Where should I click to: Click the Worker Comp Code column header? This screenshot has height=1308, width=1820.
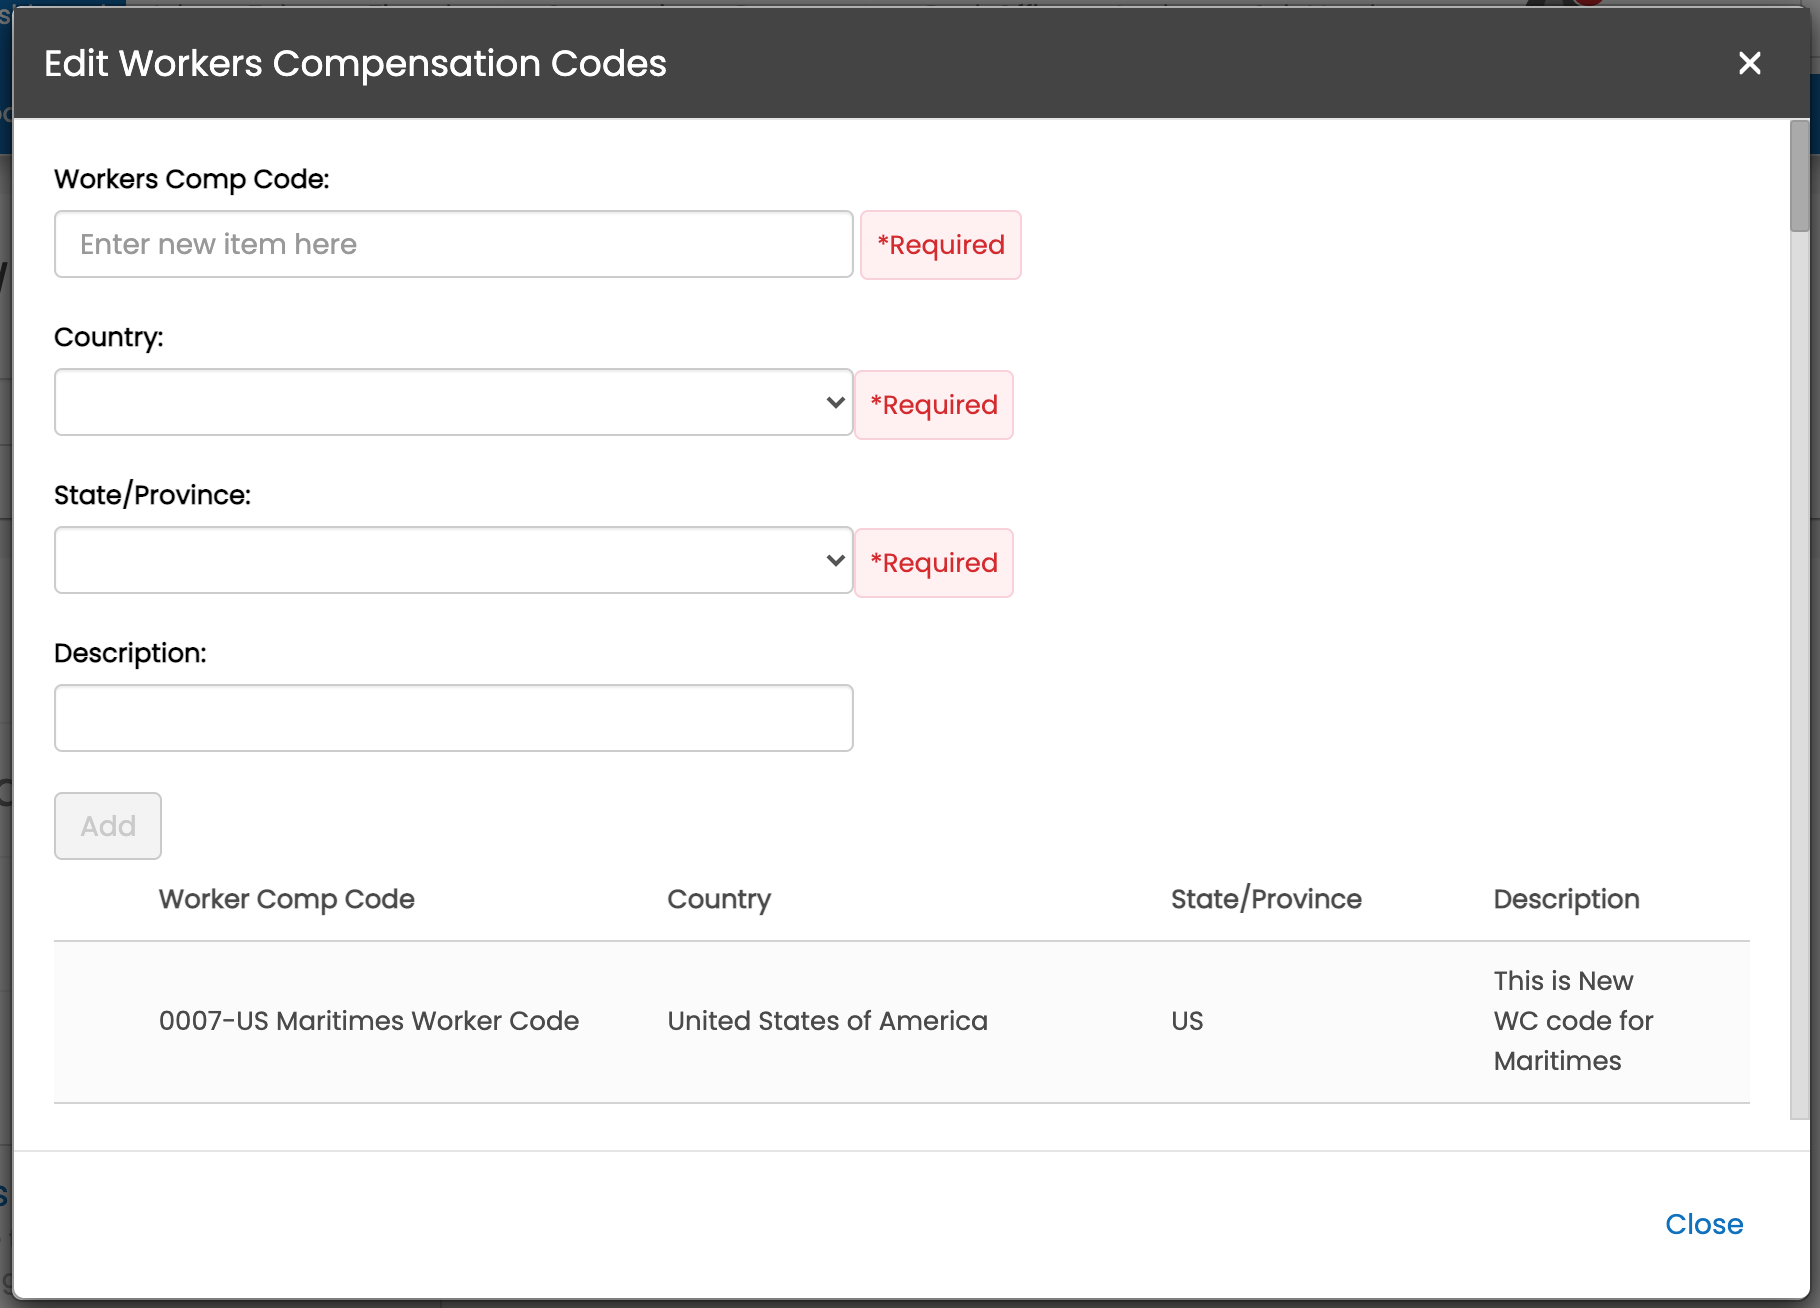(287, 899)
